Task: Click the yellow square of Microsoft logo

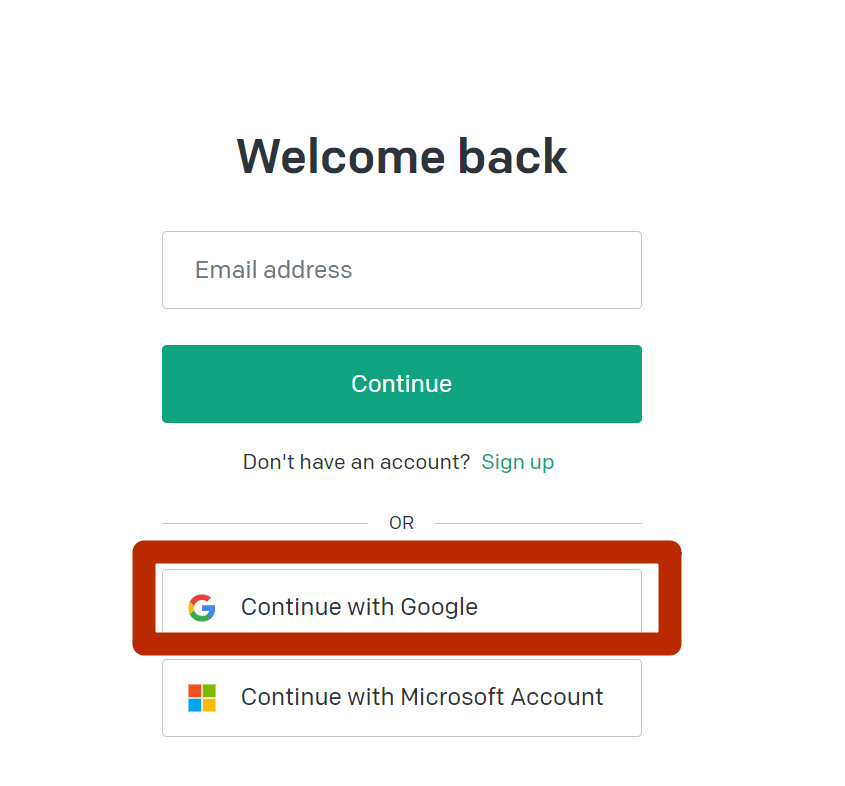Action: (x=209, y=705)
